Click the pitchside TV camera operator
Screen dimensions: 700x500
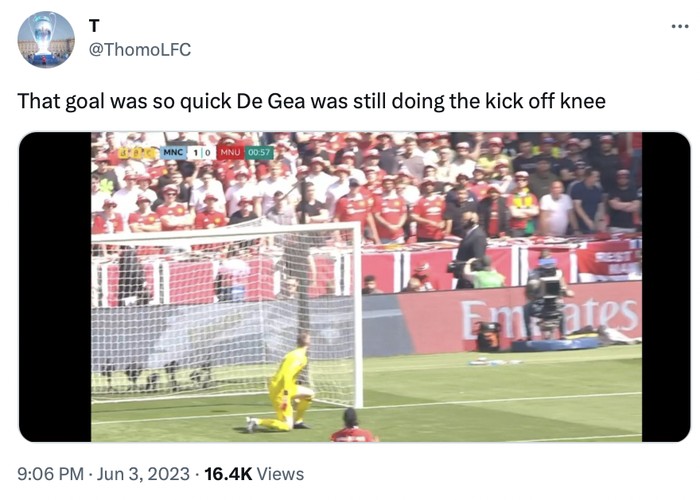pyautogui.click(x=545, y=293)
